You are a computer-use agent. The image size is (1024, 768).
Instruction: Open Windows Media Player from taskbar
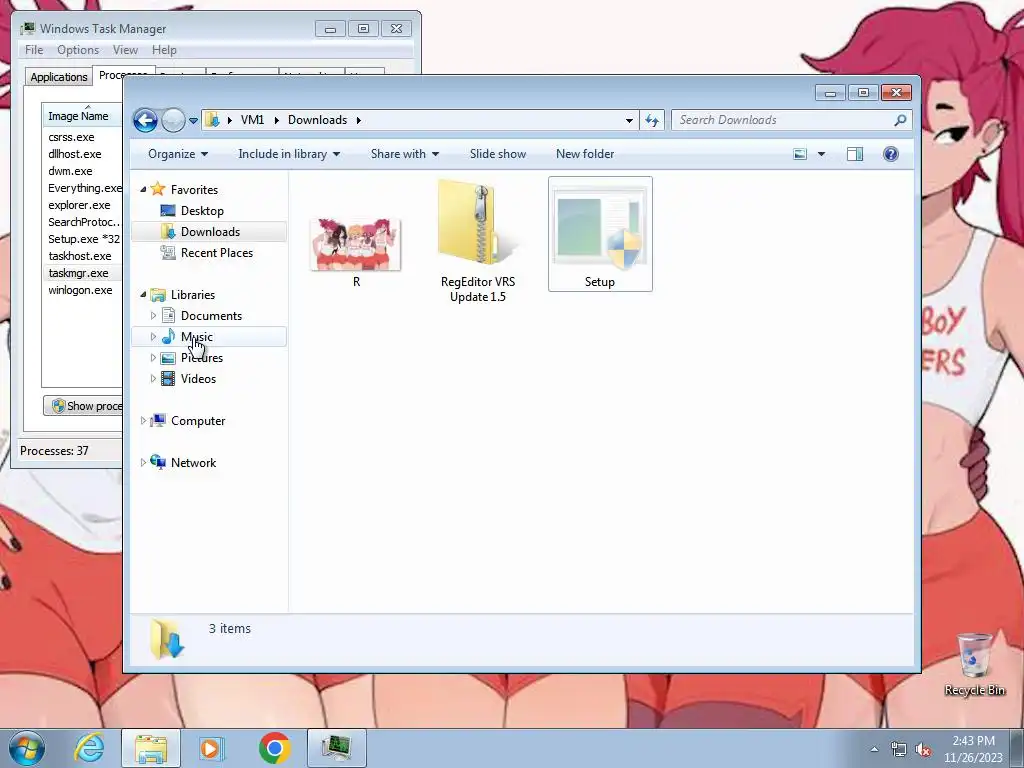pos(211,748)
